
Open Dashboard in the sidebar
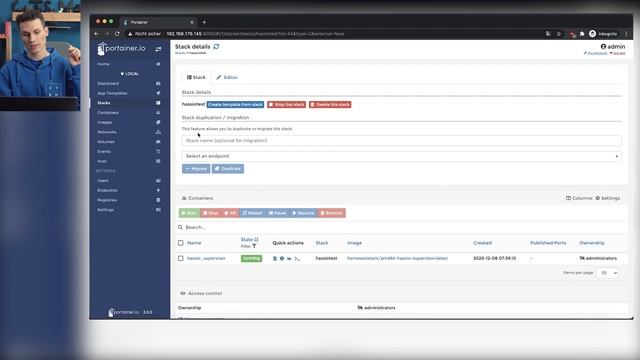click(x=108, y=83)
